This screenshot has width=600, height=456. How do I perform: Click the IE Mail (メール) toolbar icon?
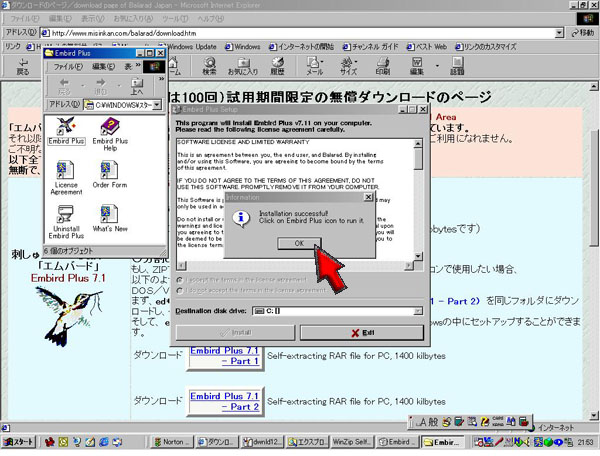click(315, 67)
